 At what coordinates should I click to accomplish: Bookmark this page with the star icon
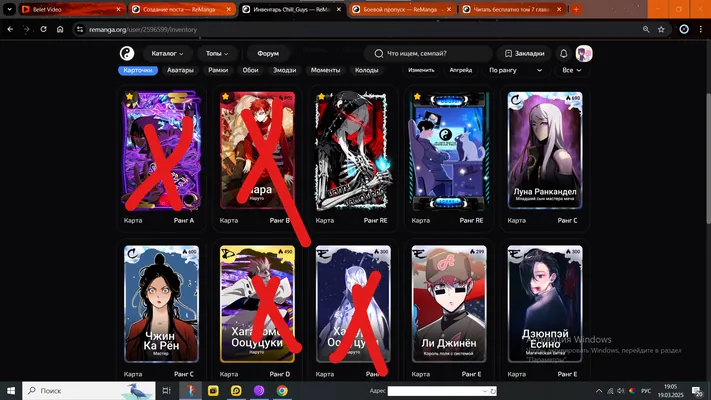point(661,29)
